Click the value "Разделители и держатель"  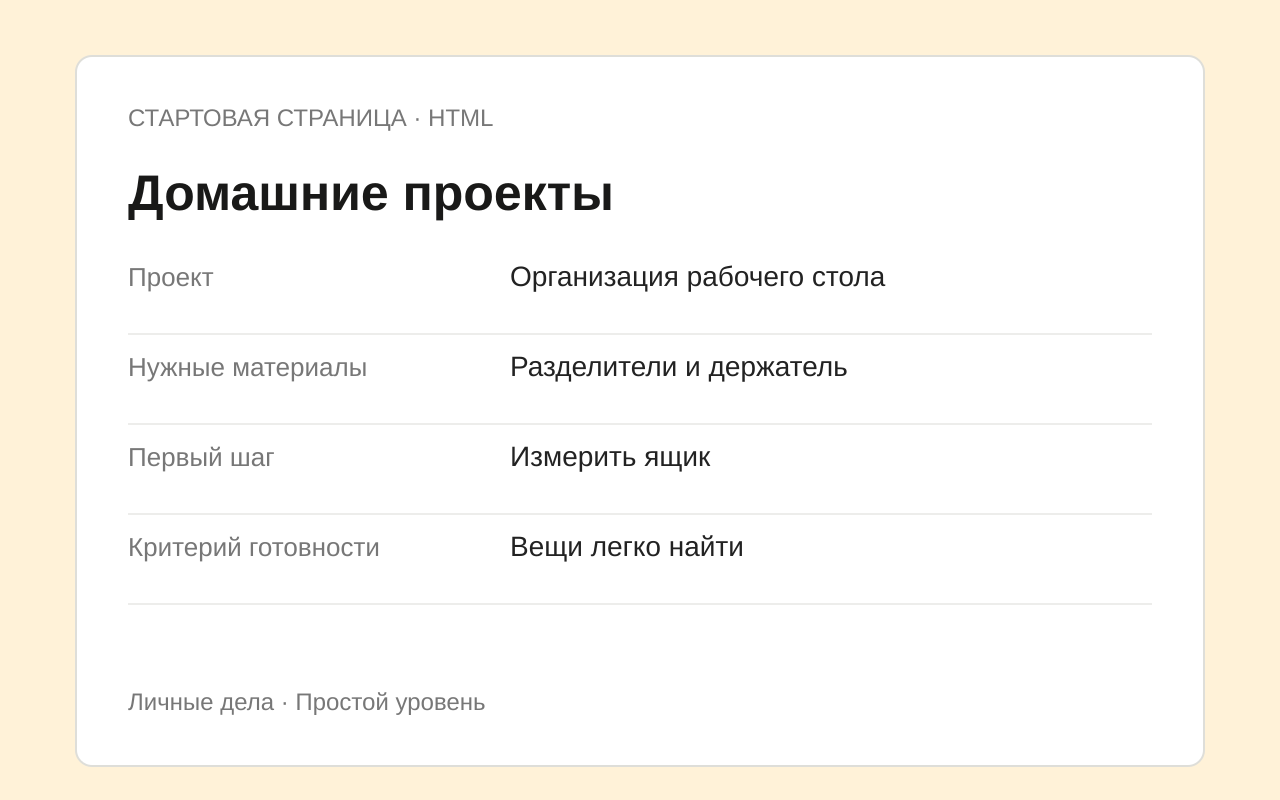pyautogui.click(x=678, y=367)
